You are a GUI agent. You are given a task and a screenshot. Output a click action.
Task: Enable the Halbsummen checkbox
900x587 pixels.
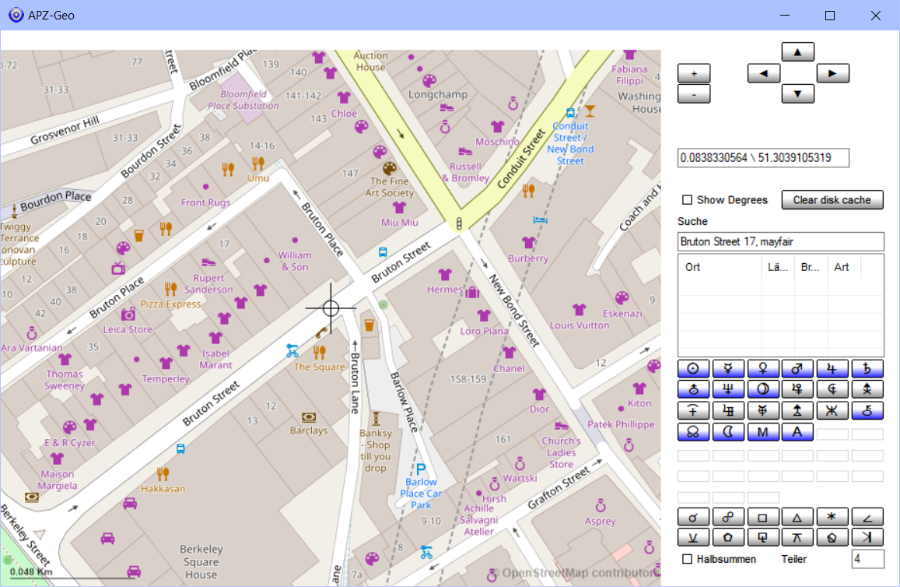pyautogui.click(x=687, y=559)
